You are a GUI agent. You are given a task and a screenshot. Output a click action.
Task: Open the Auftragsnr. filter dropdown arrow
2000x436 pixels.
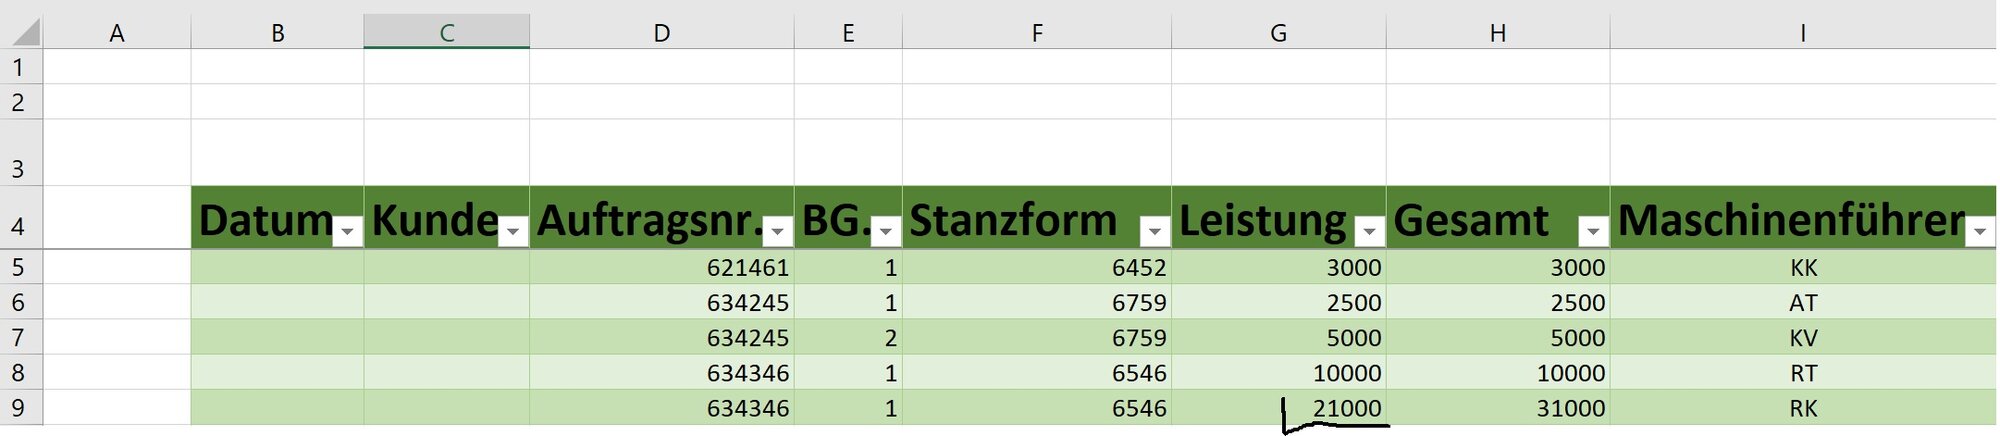(x=778, y=232)
